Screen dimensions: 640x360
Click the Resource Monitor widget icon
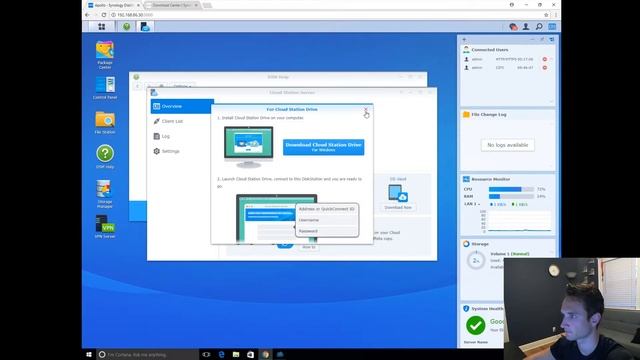pyautogui.click(x=466, y=179)
